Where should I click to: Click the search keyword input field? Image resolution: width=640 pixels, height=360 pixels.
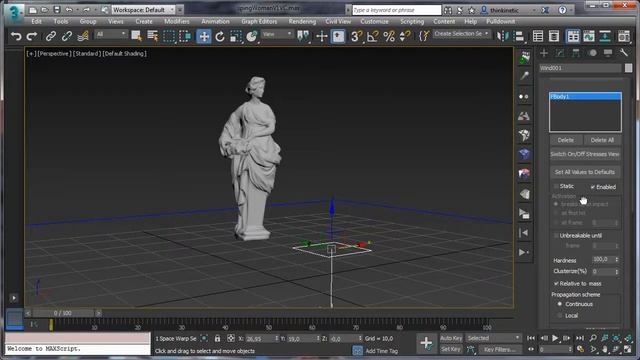click(x=397, y=10)
